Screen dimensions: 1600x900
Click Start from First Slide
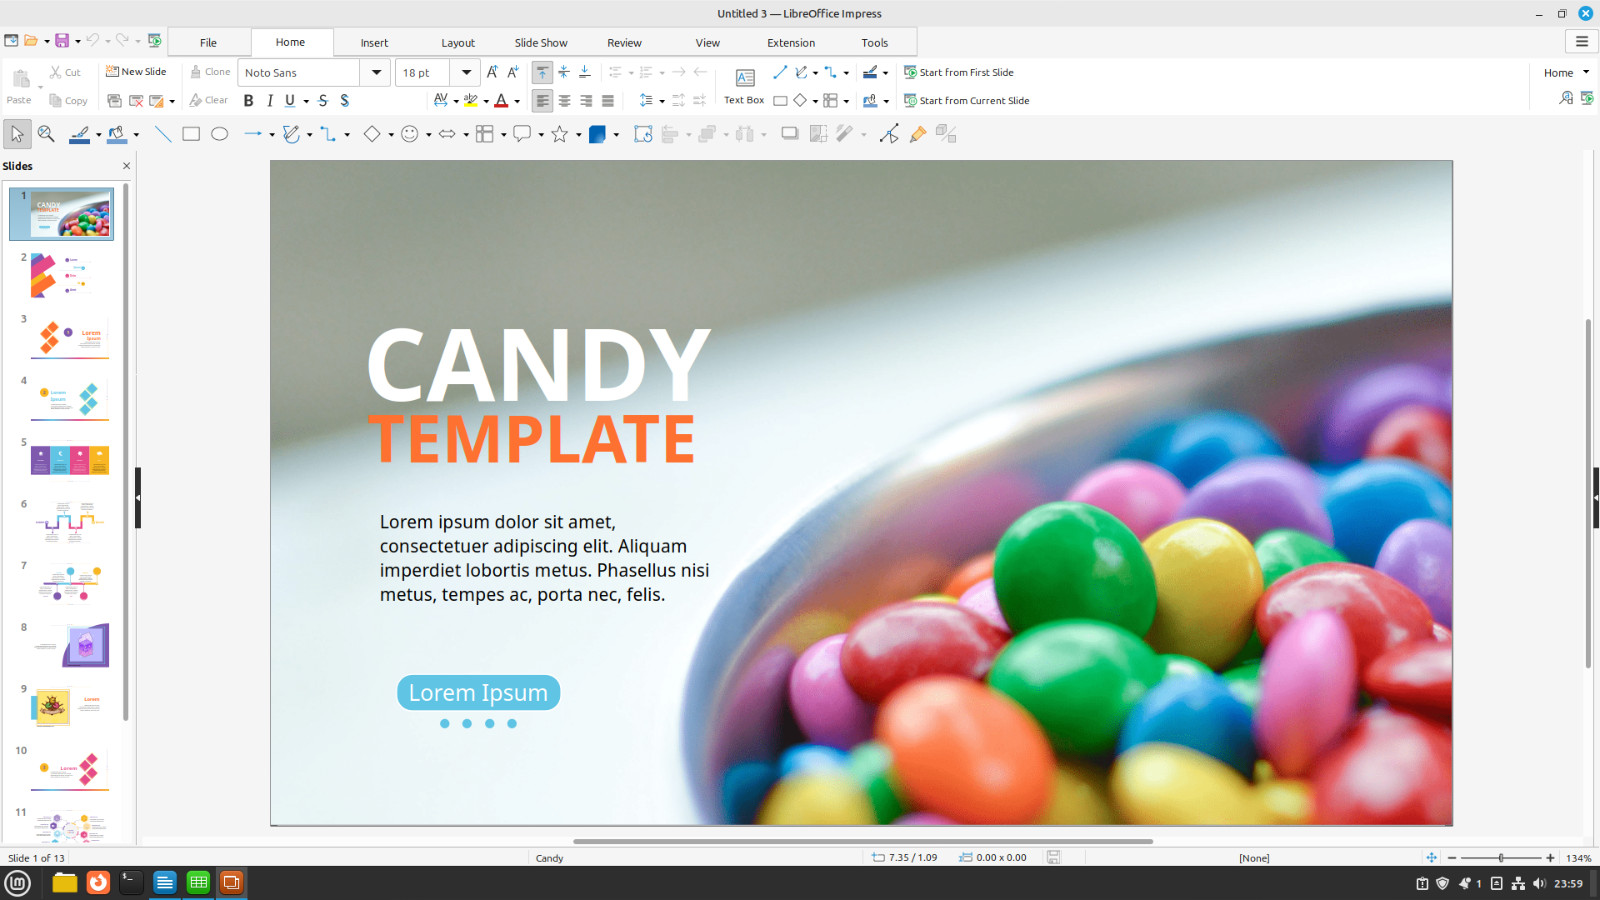coord(959,72)
